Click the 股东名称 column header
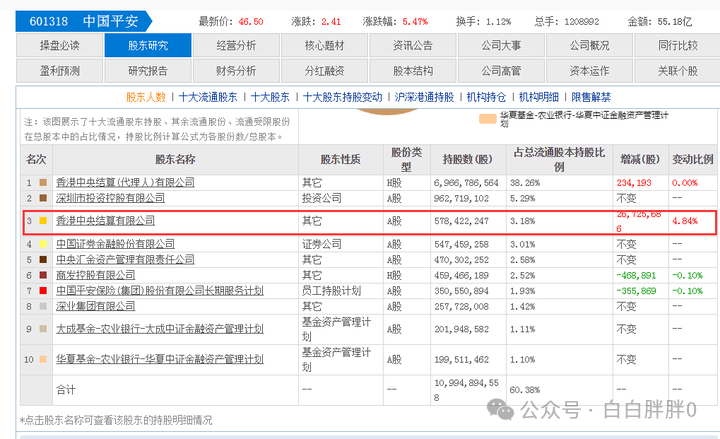The image size is (720, 439). (x=175, y=160)
